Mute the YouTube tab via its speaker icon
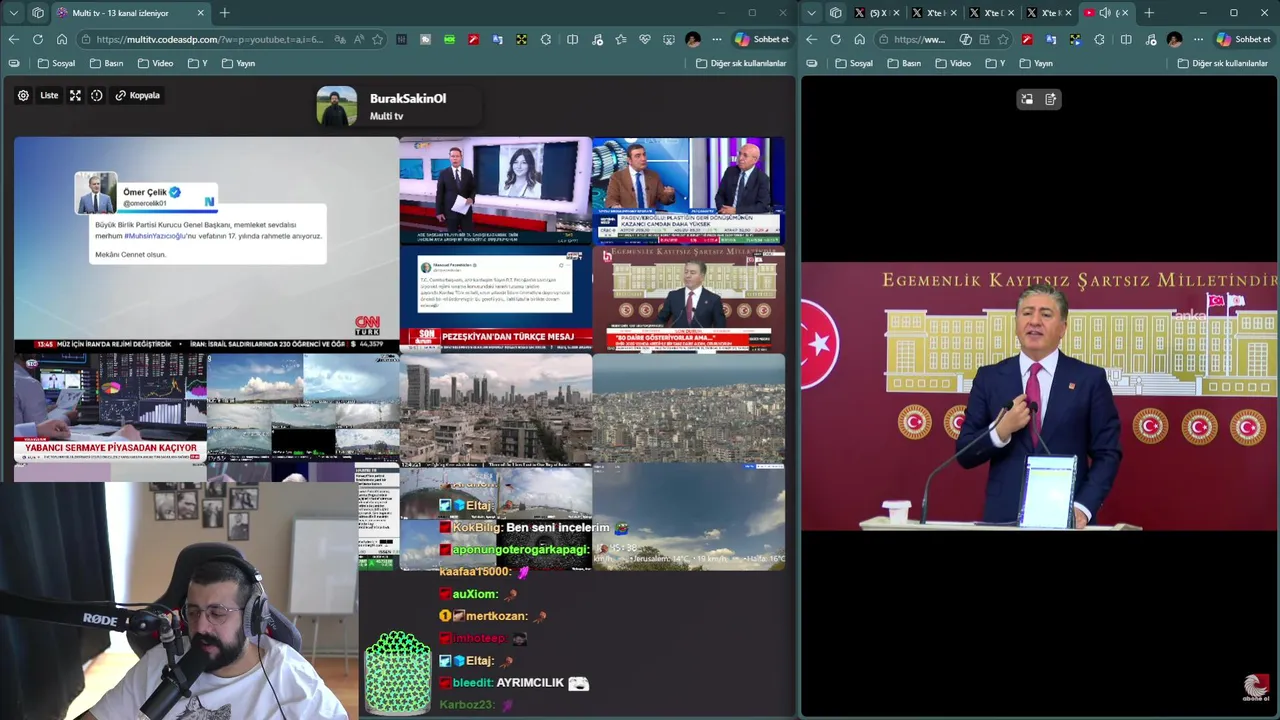 click(1105, 13)
